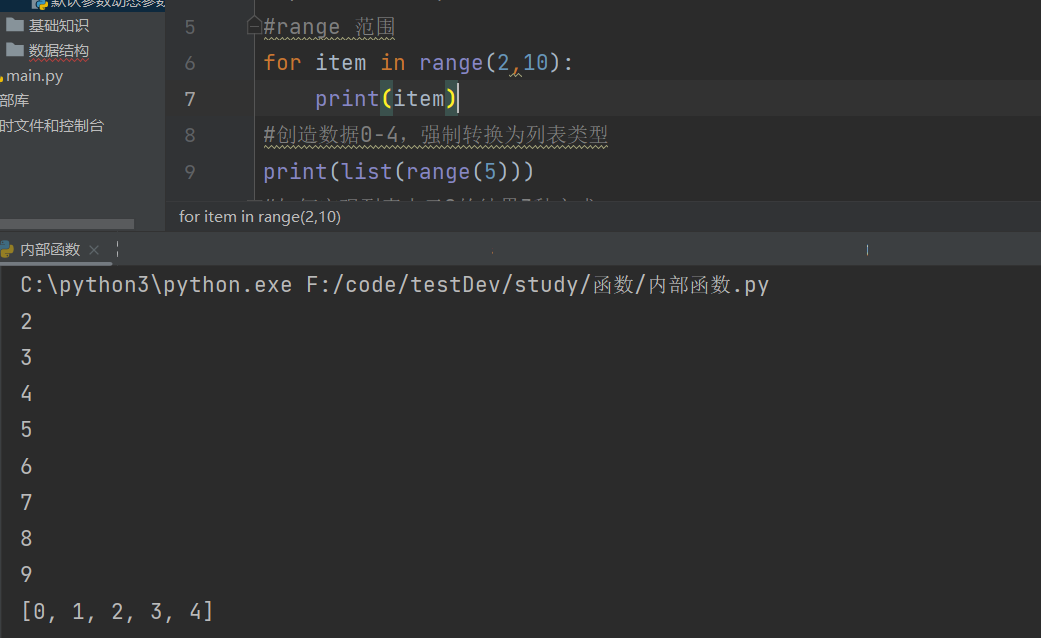This screenshot has height=638, width=1041.
Task: Select the 内部函数 run tab
Action: 50,250
